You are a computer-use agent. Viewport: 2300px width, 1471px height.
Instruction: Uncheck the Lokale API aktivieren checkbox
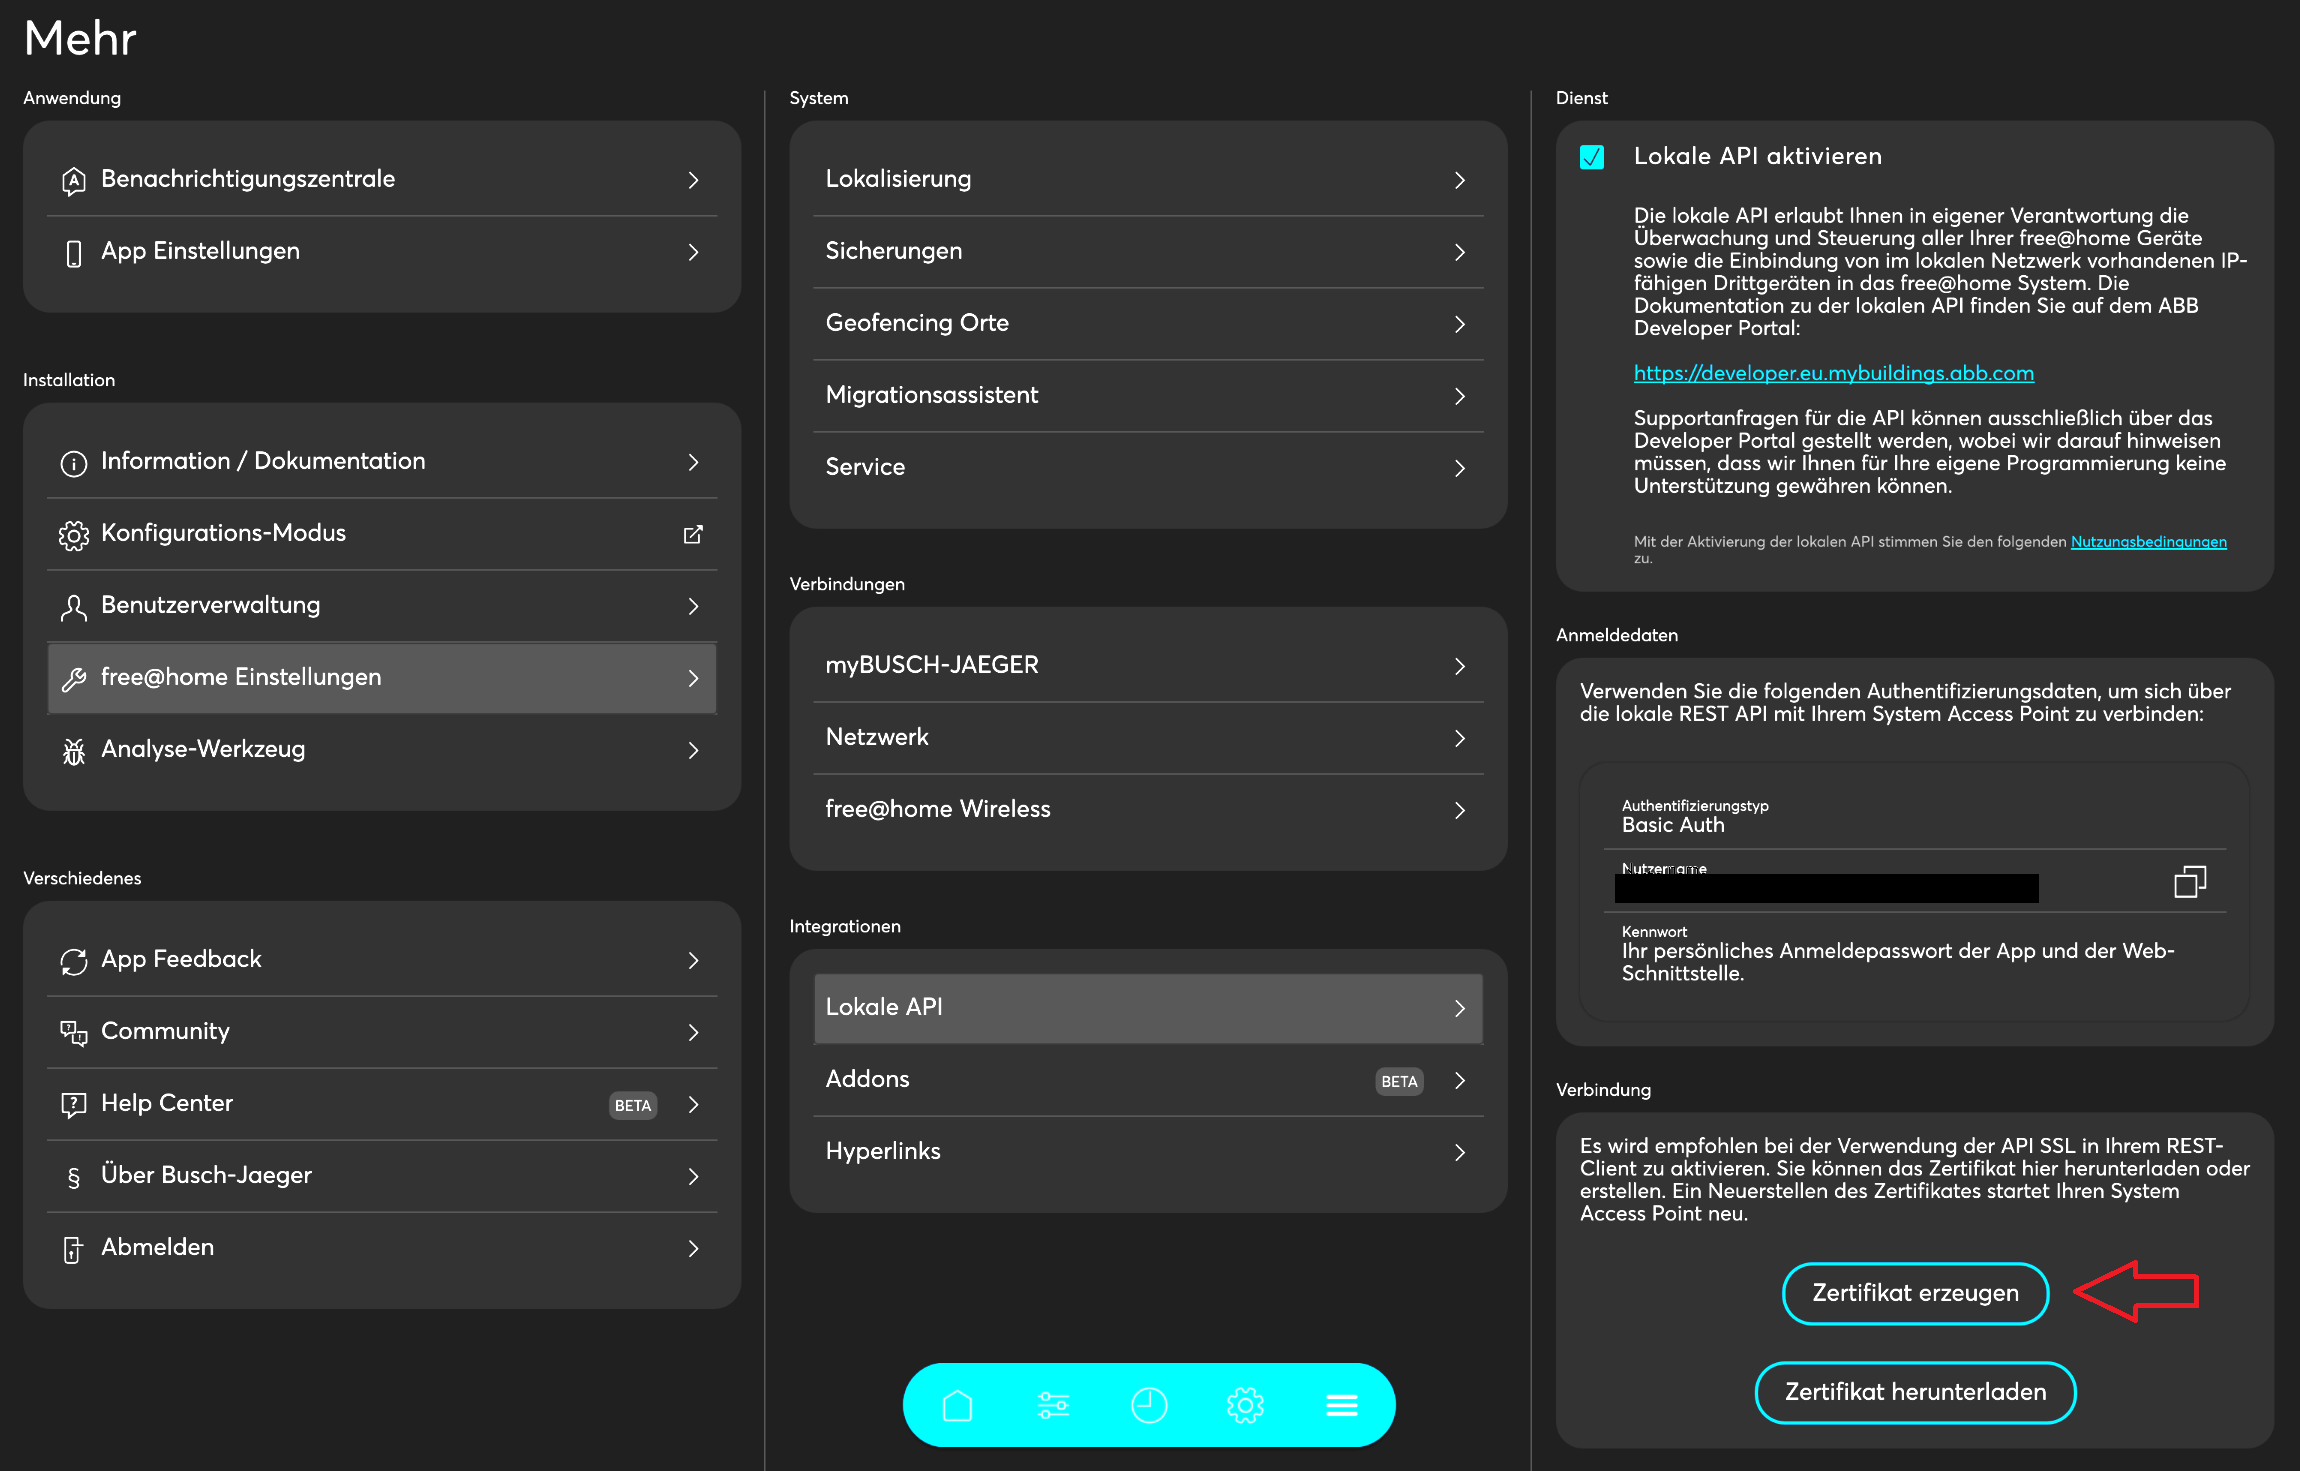coord(1592,157)
